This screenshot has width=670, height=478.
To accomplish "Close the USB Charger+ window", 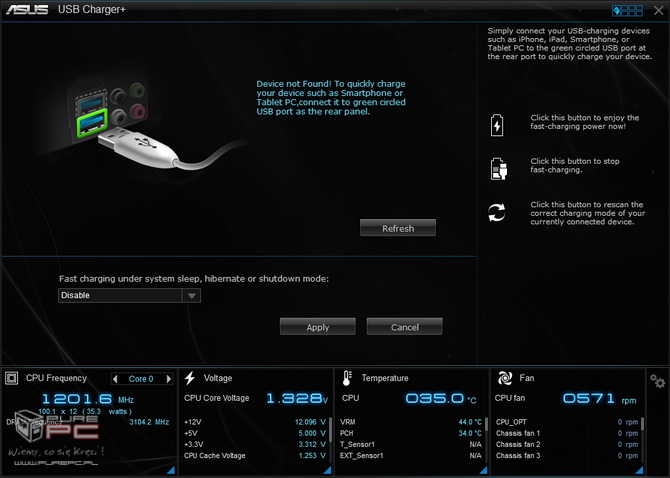I will pos(658,10).
